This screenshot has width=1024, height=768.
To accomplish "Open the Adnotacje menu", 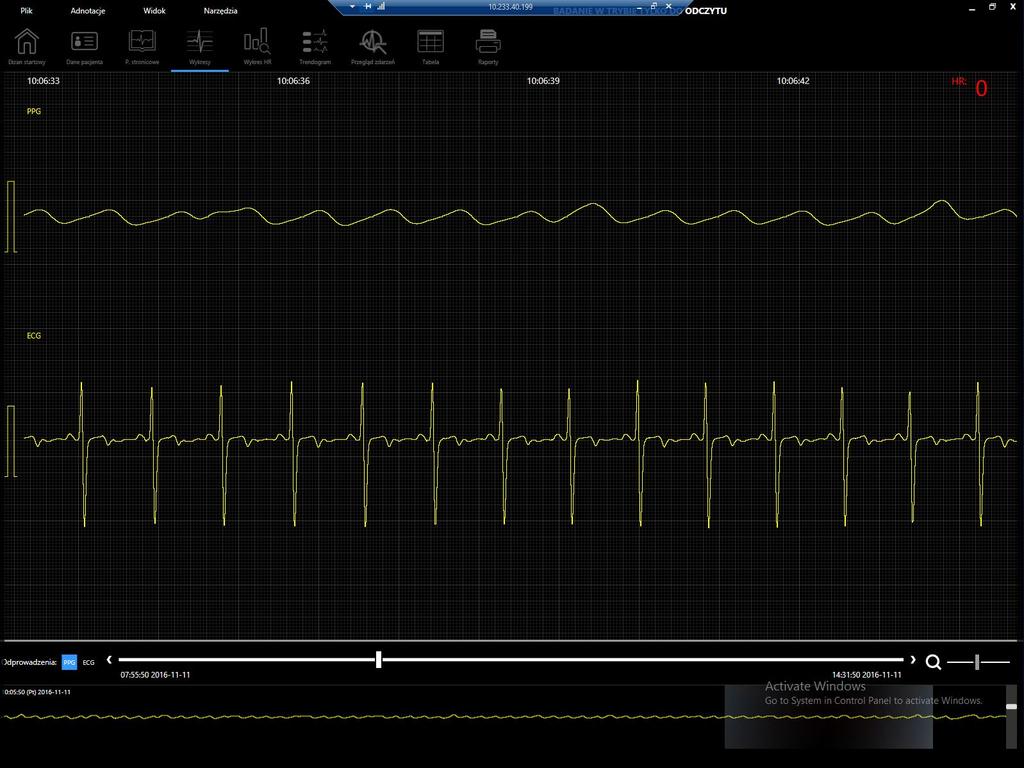I will click(88, 10).
